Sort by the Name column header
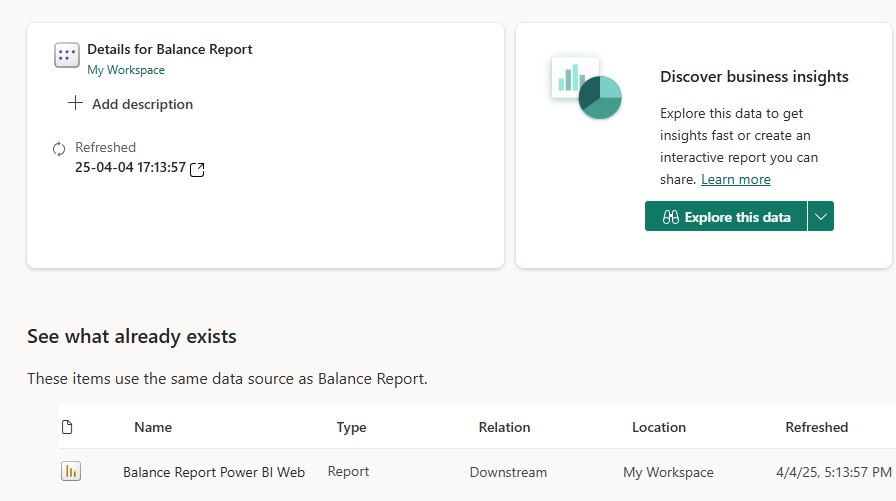Screen dimensions: 896x501 [153, 427]
